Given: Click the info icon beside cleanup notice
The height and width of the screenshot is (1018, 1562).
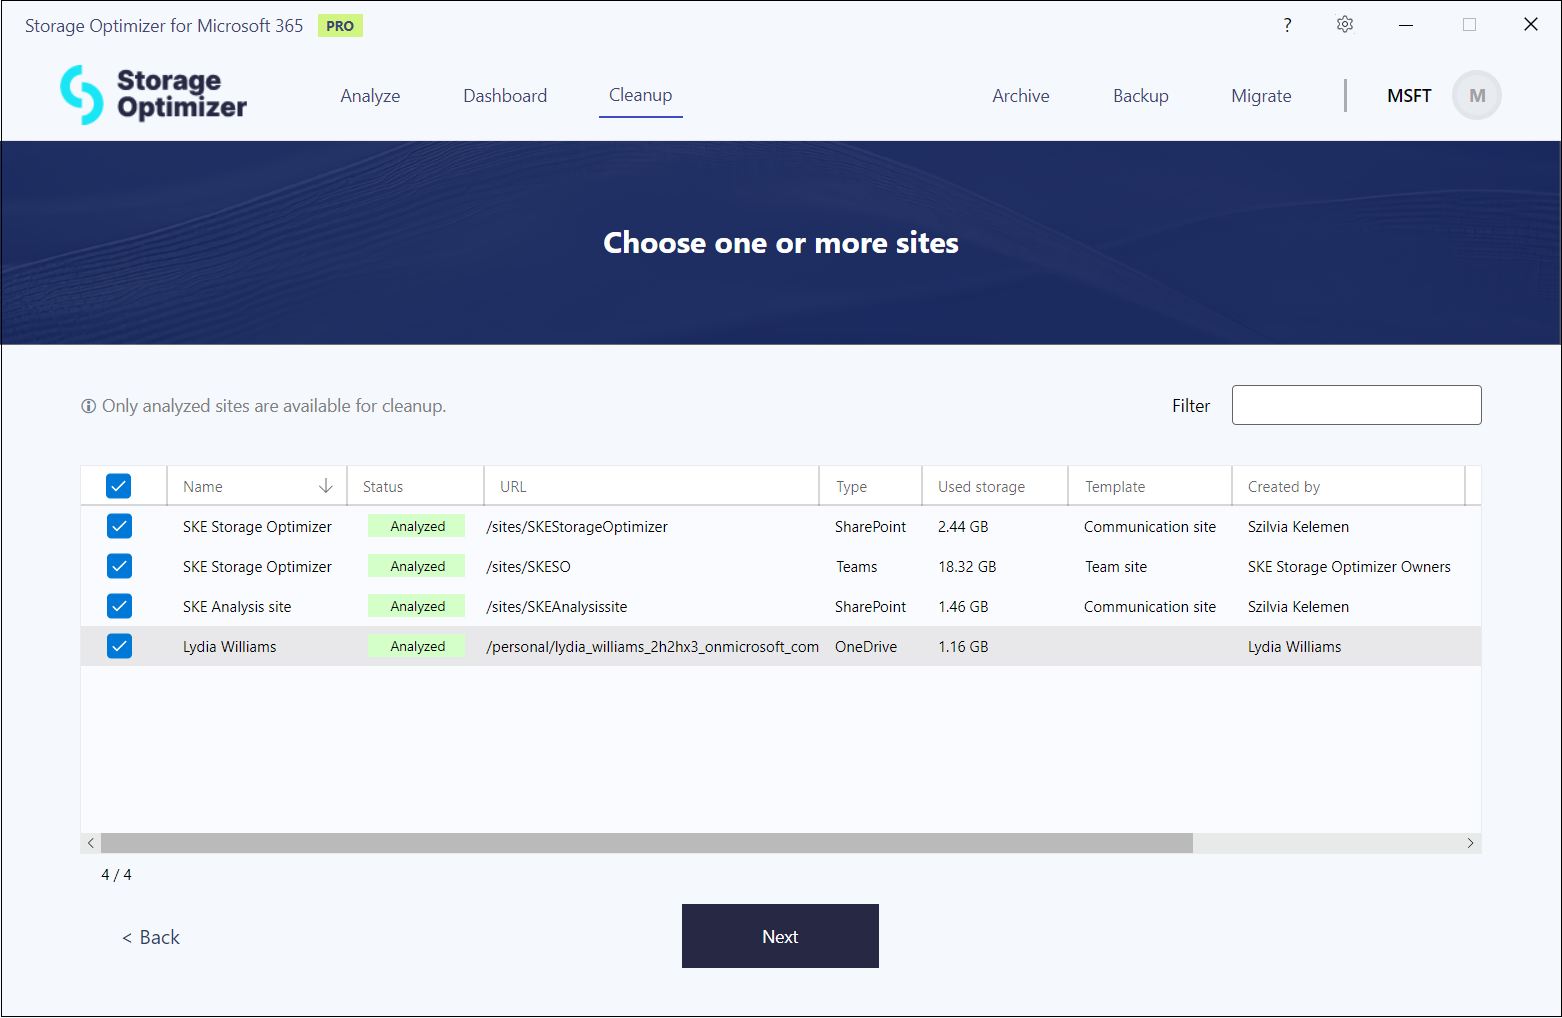Looking at the screenshot, I should [x=89, y=406].
